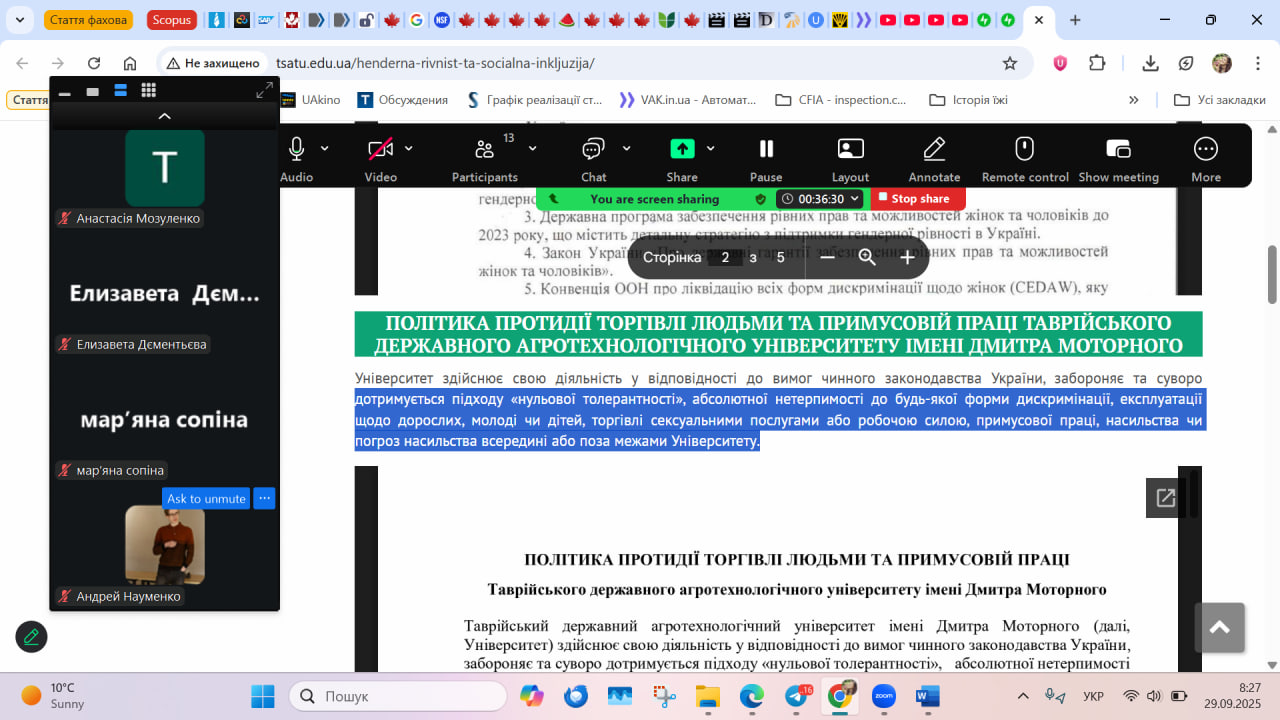Open the More options menu in Zoom

(1205, 150)
